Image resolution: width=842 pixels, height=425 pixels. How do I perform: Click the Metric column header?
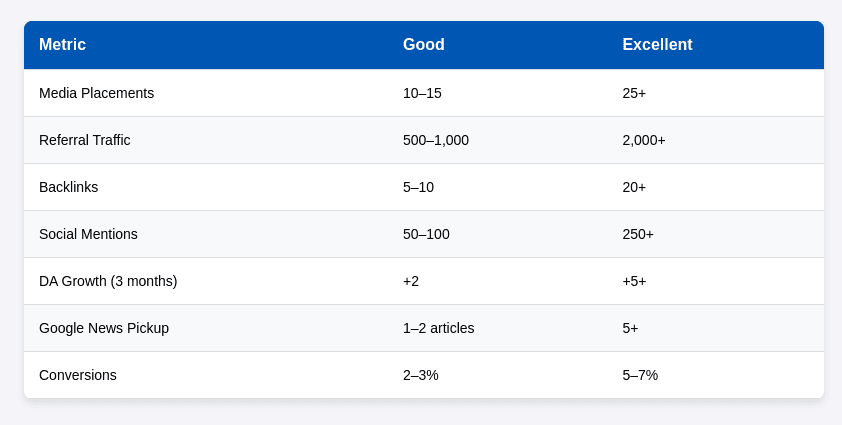[x=62, y=45]
